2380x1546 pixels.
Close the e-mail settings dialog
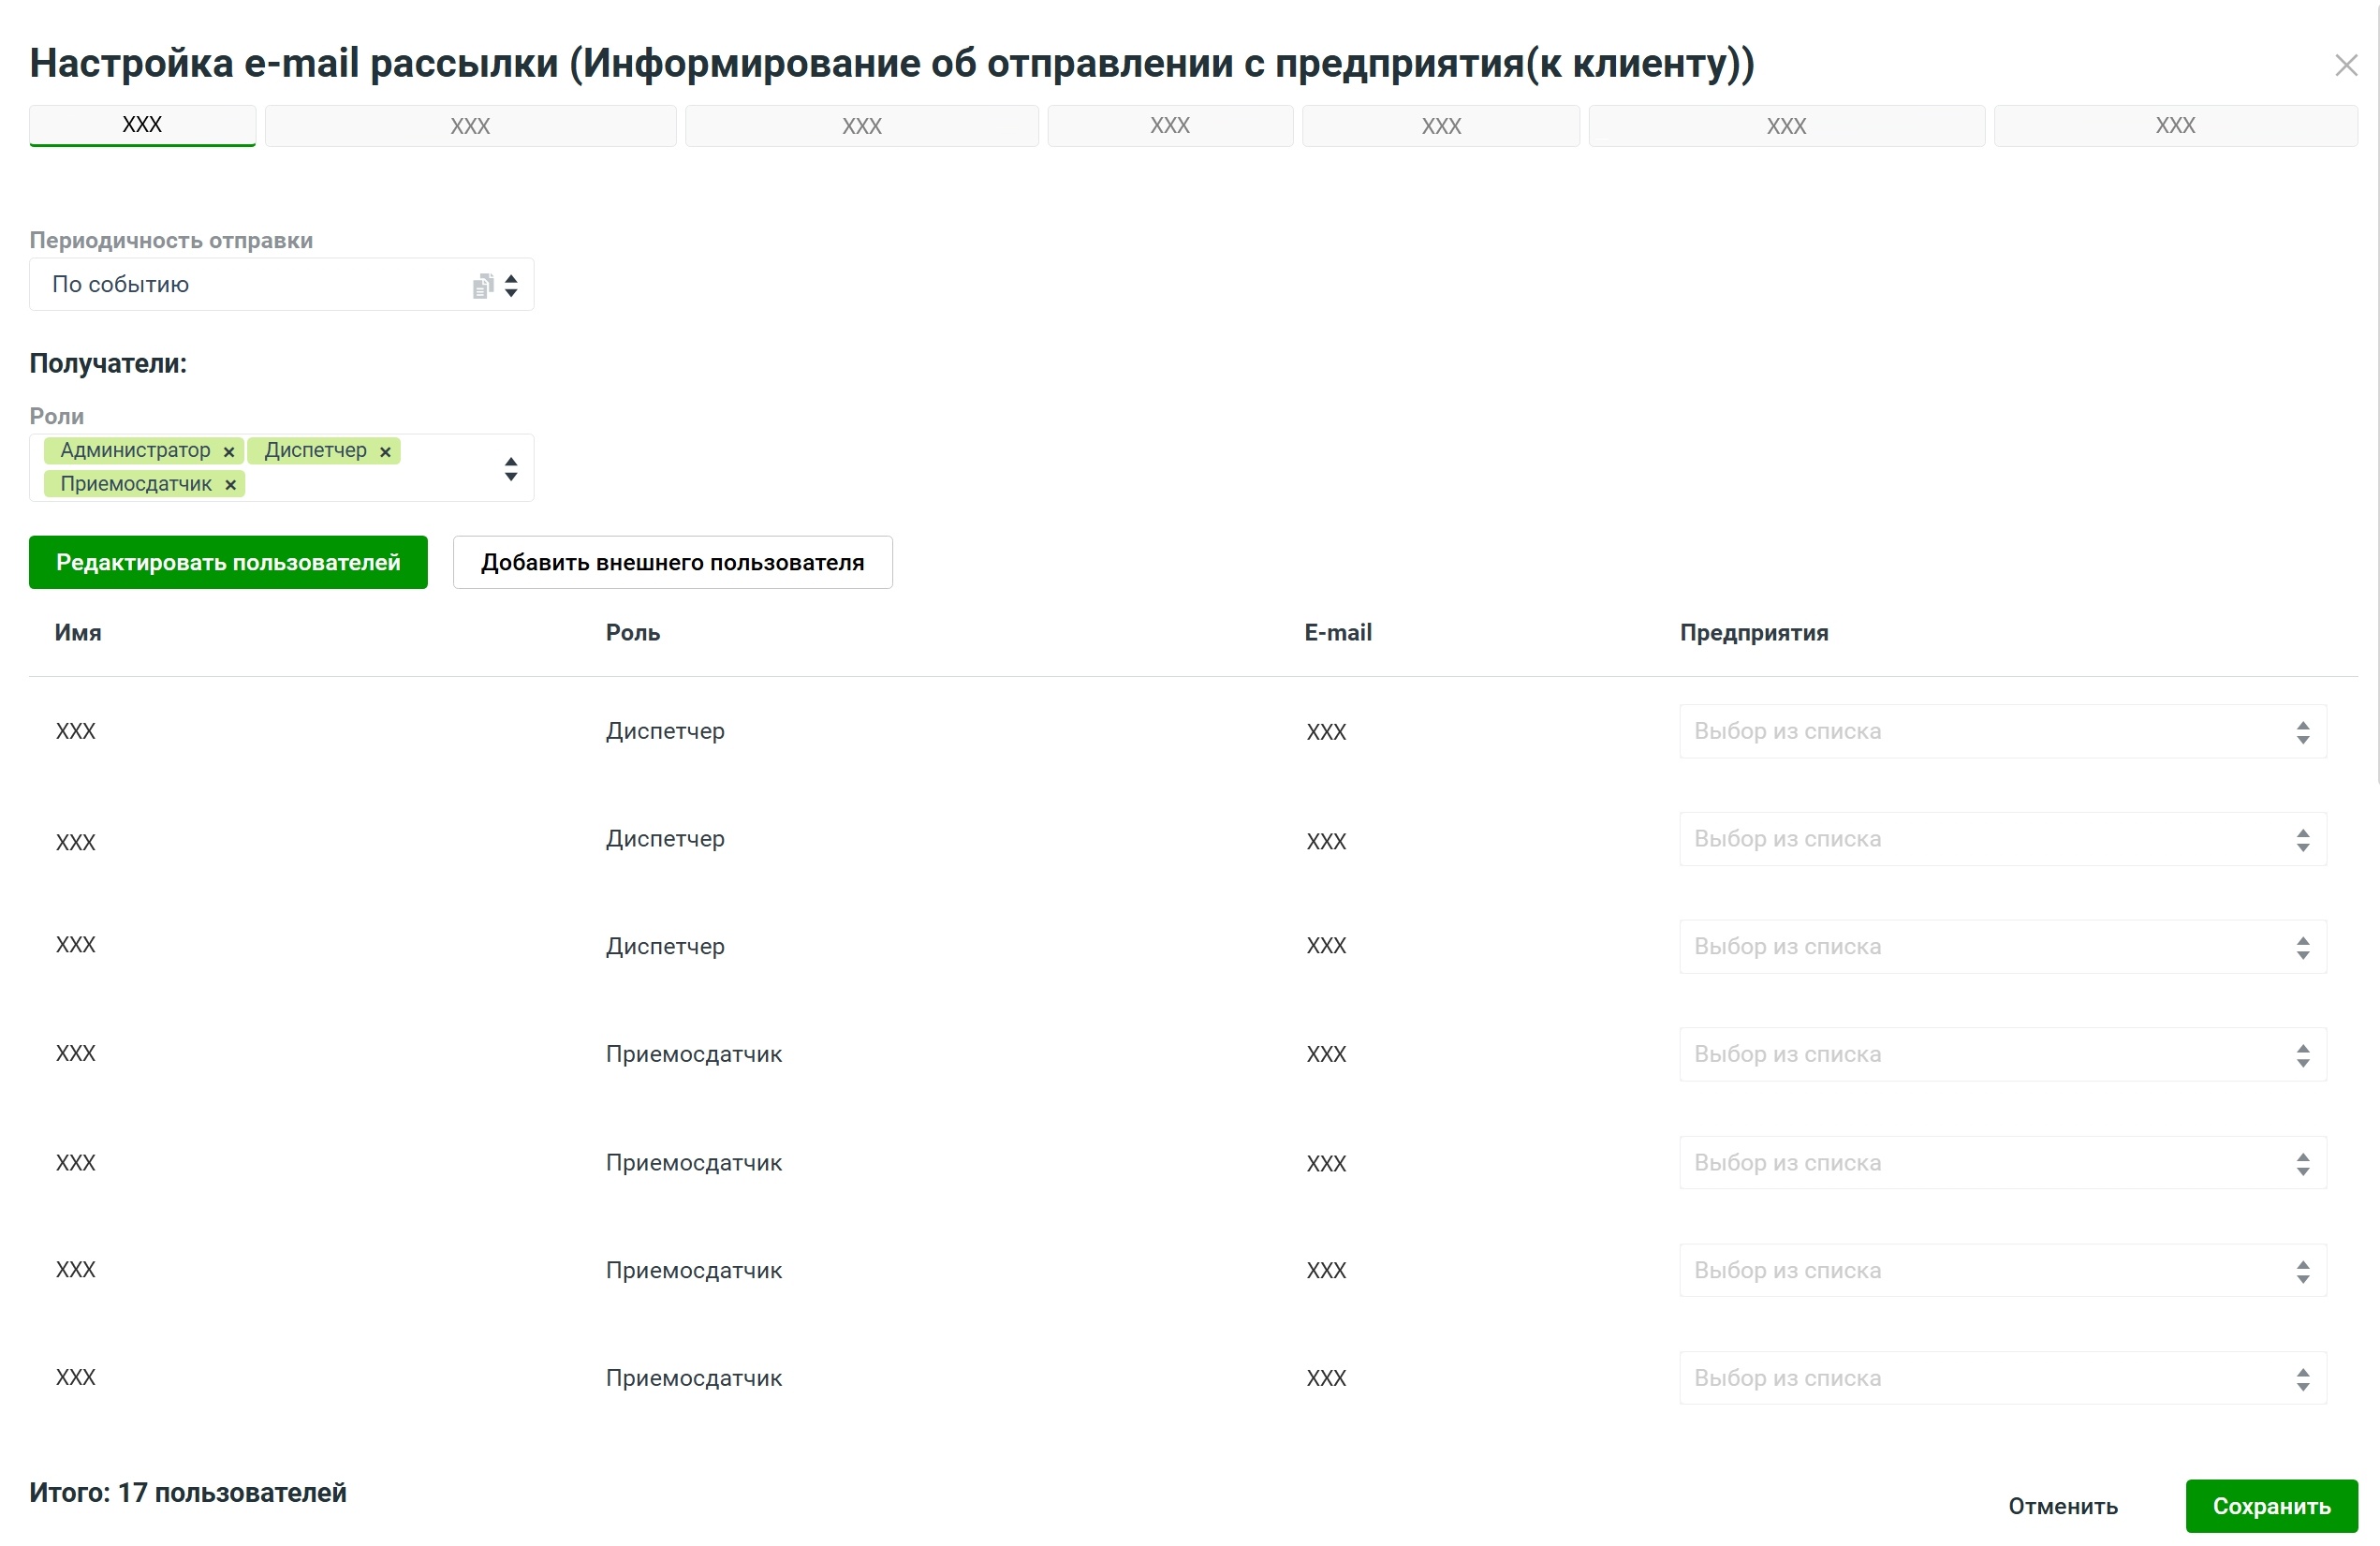[x=2345, y=66]
